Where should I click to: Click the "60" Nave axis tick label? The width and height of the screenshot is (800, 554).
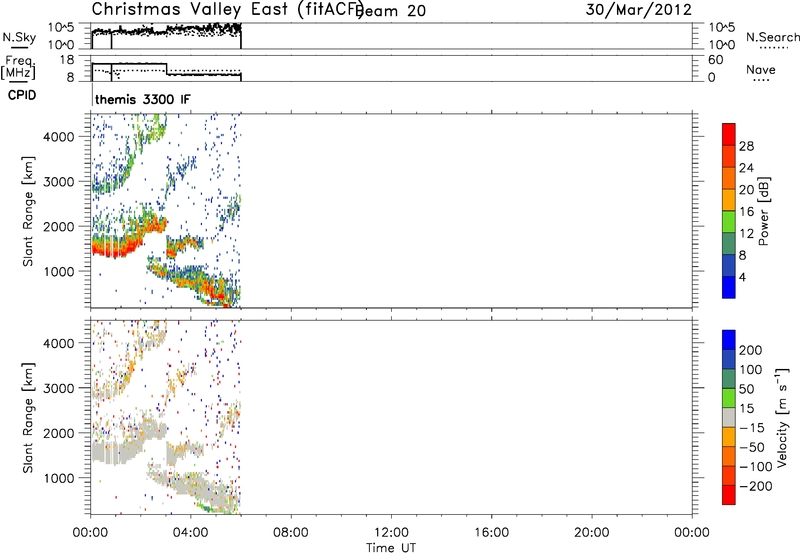point(715,60)
